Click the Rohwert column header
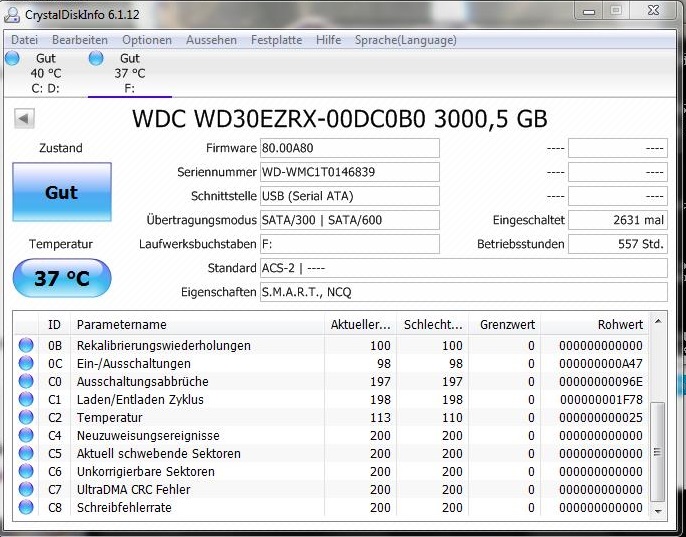The height and width of the screenshot is (537, 686). [x=595, y=325]
